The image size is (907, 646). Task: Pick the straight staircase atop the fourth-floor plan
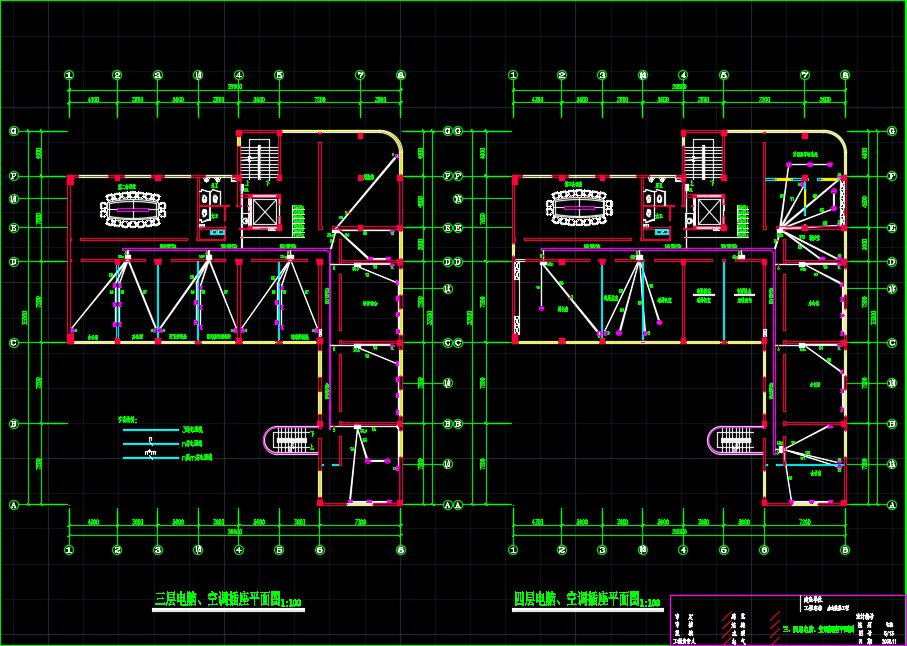point(702,158)
